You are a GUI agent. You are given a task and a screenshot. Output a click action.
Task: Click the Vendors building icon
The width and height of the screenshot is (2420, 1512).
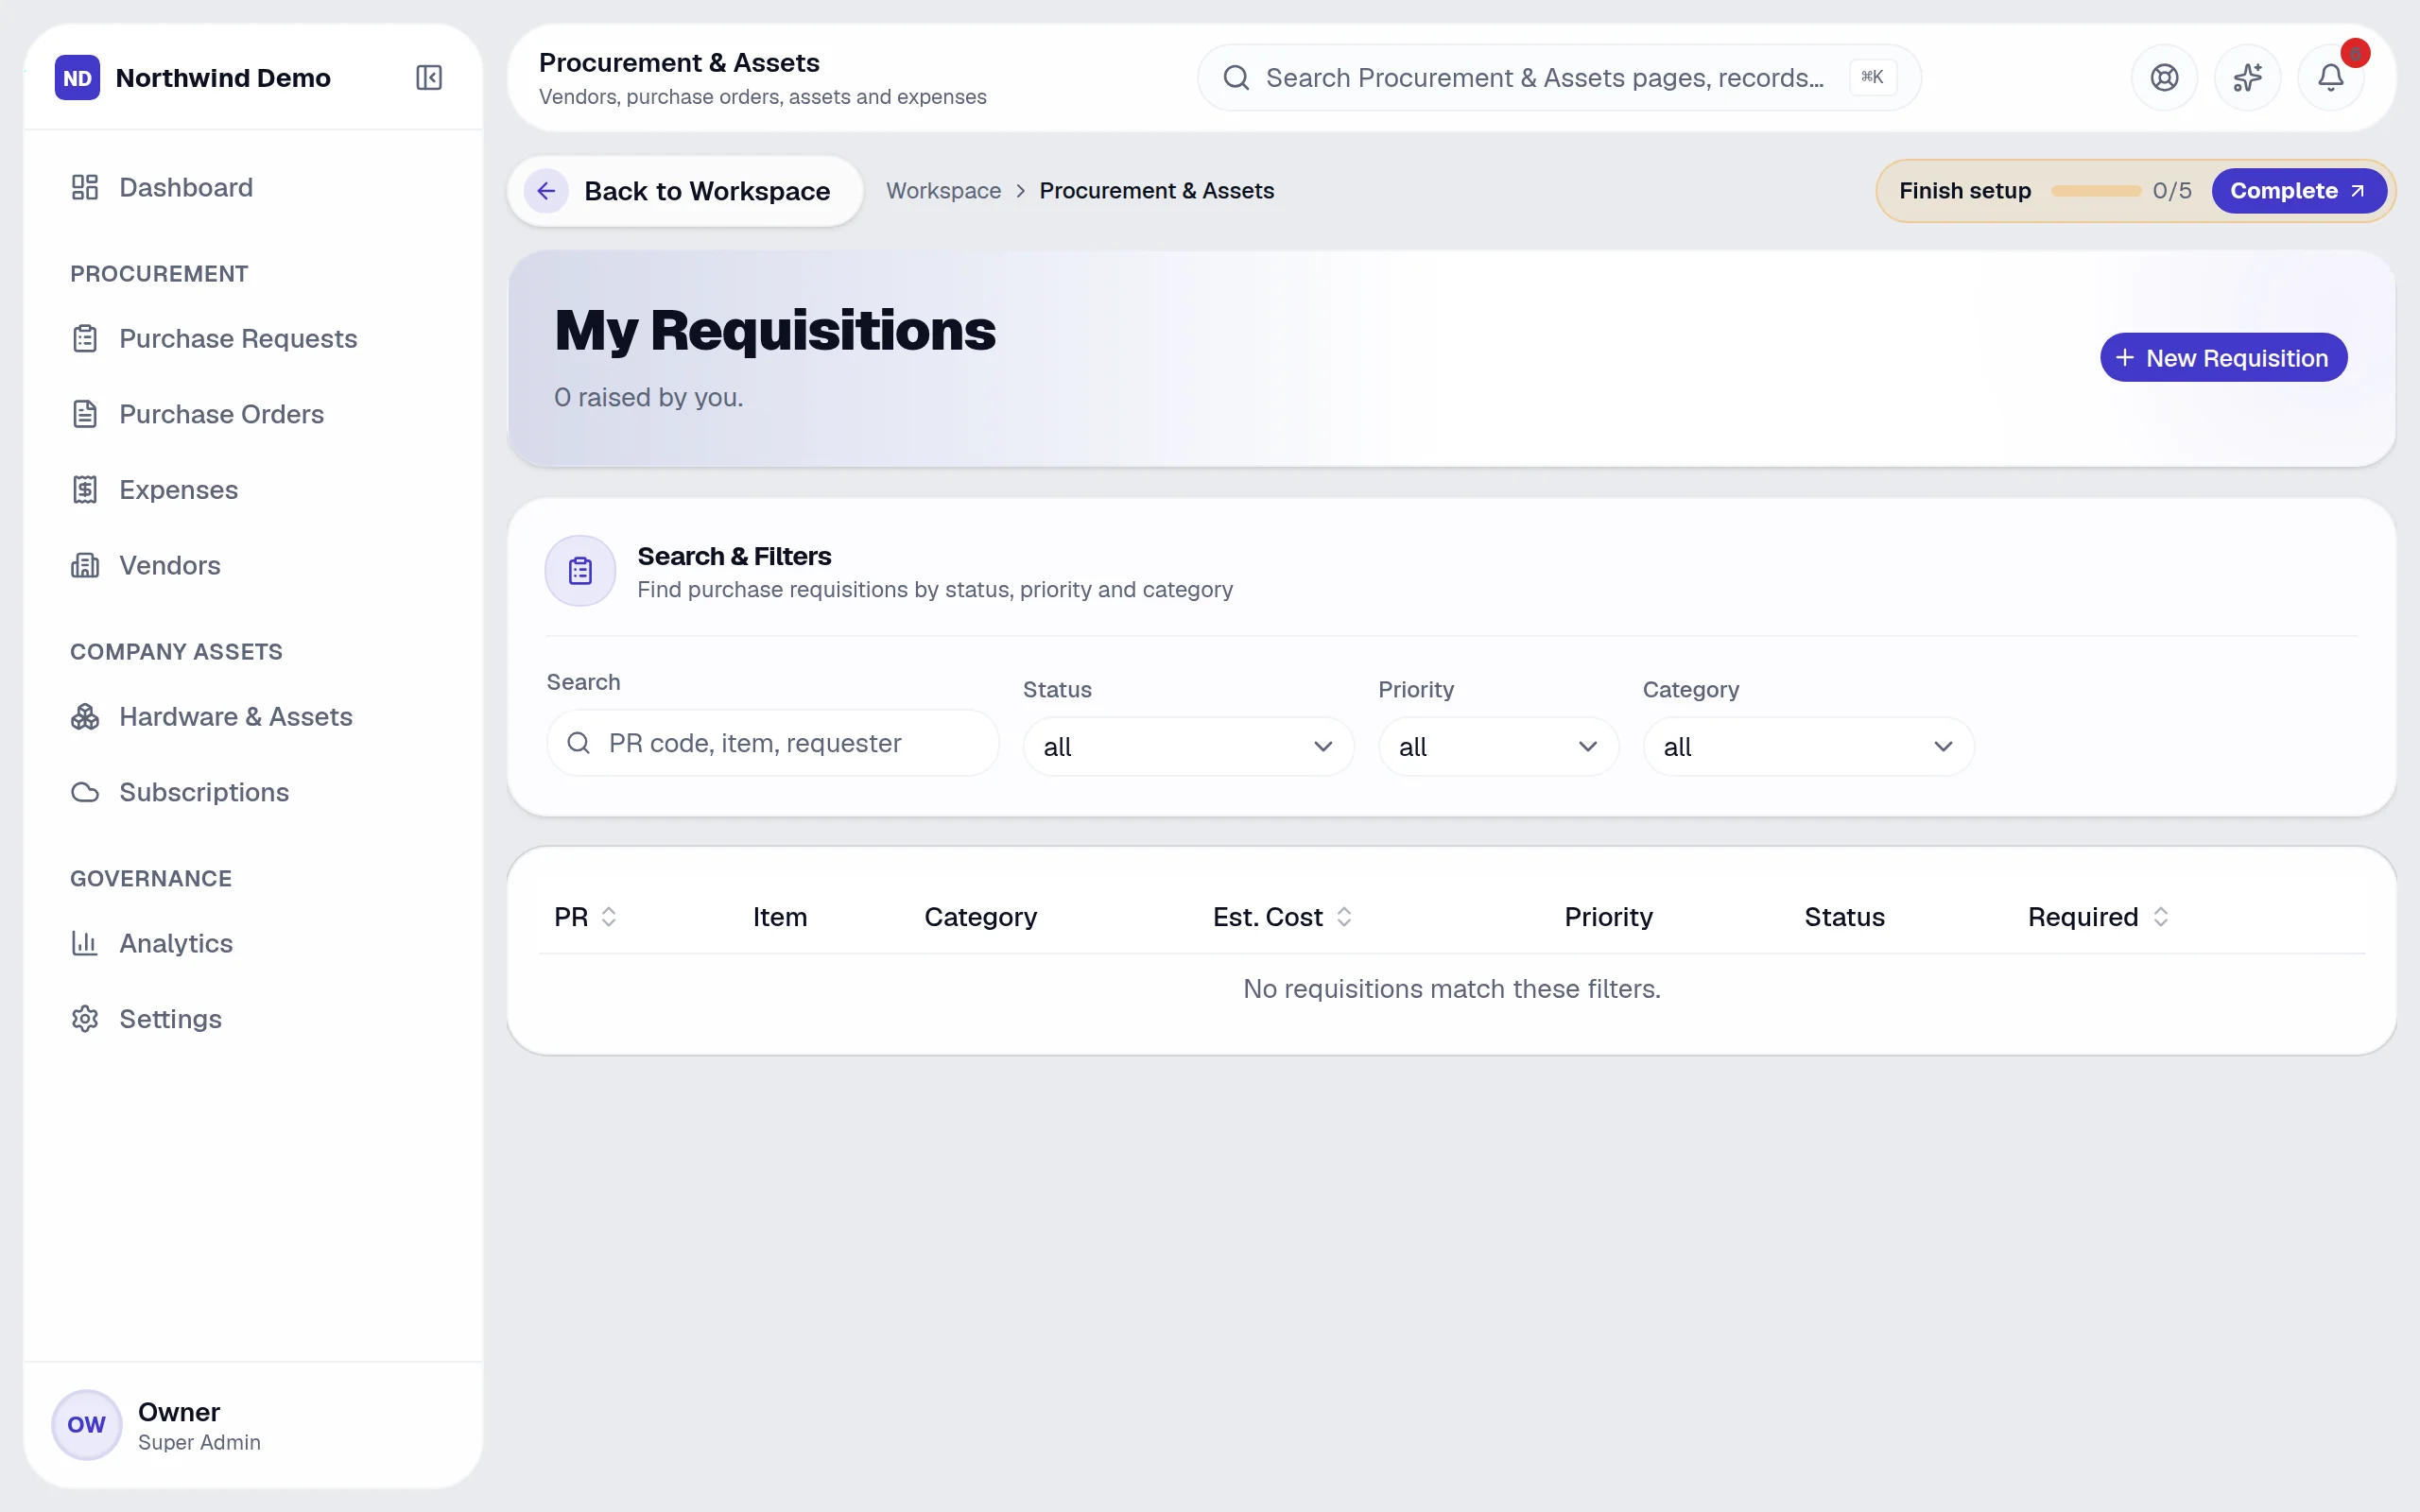click(x=85, y=565)
